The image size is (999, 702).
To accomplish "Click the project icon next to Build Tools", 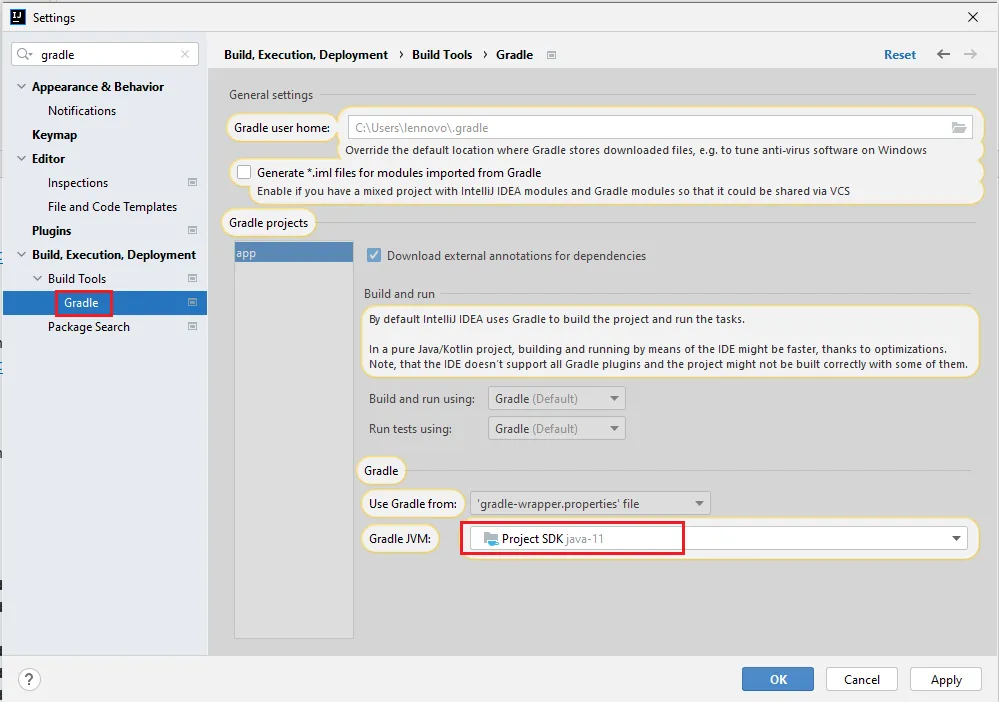I will pos(192,278).
